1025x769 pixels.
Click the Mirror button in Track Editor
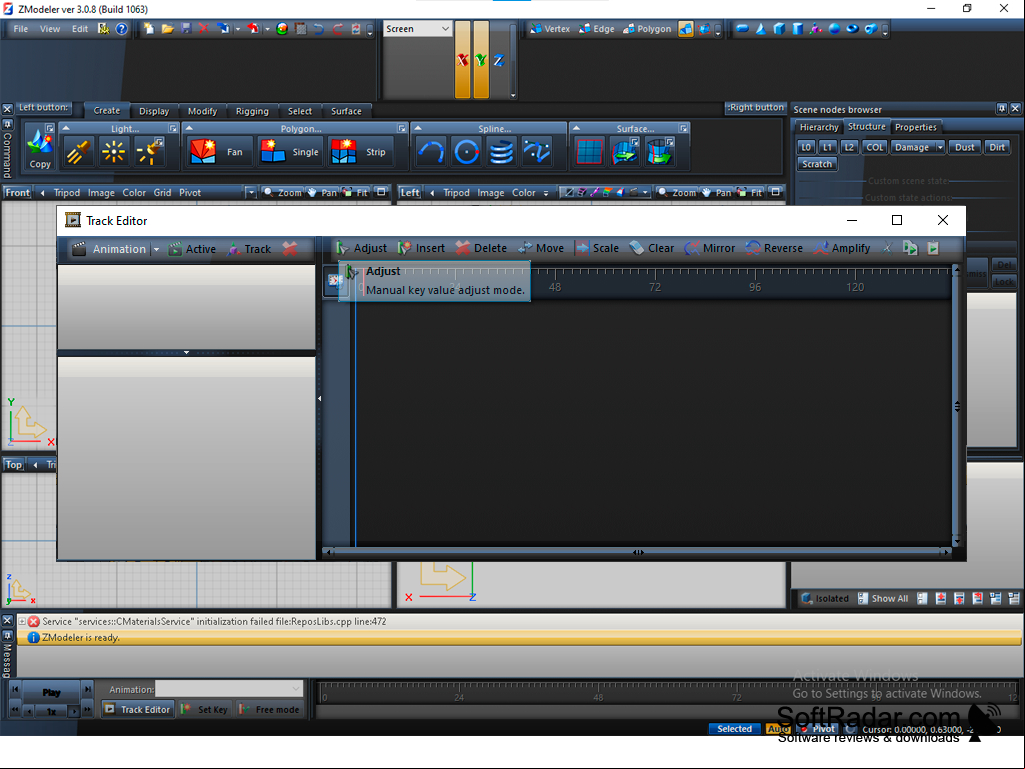[710, 248]
